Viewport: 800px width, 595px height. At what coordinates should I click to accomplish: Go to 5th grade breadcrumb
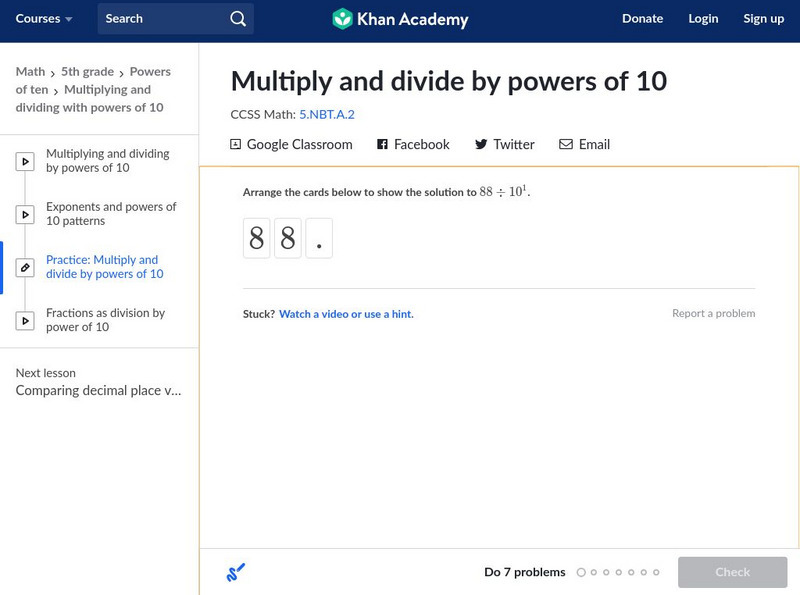pyautogui.click(x=87, y=71)
